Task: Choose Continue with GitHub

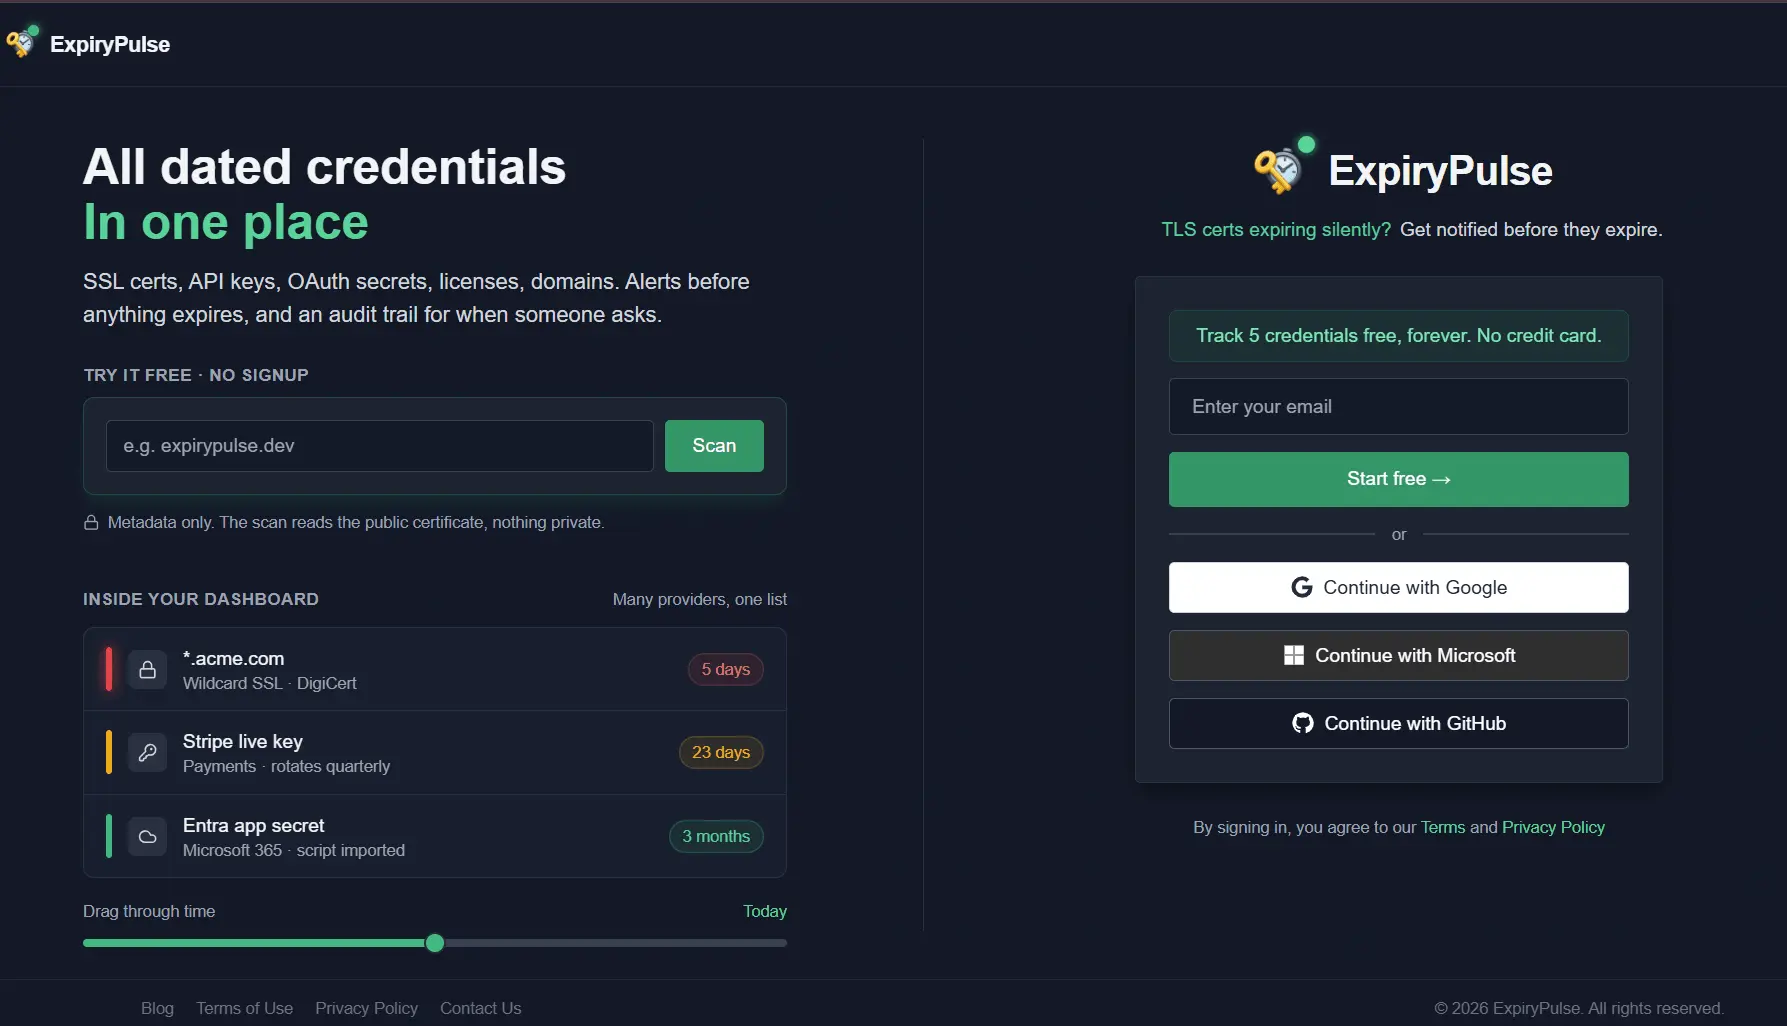Action: [1398, 723]
